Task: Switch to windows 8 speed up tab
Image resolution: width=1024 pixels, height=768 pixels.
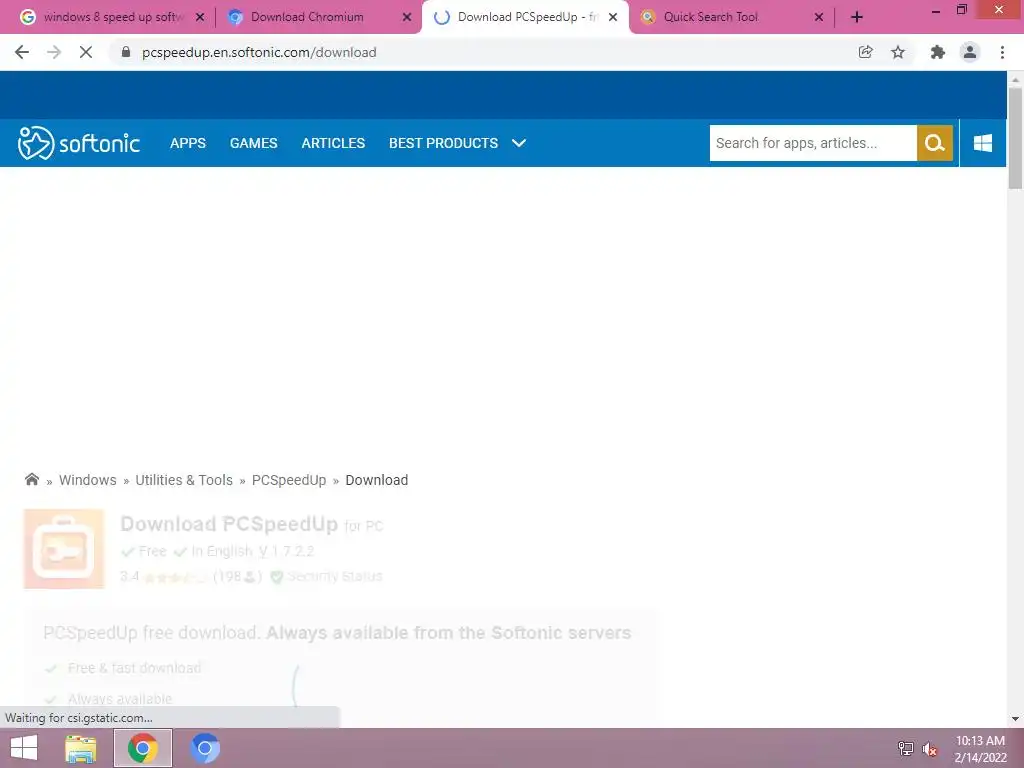Action: point(110,17)
